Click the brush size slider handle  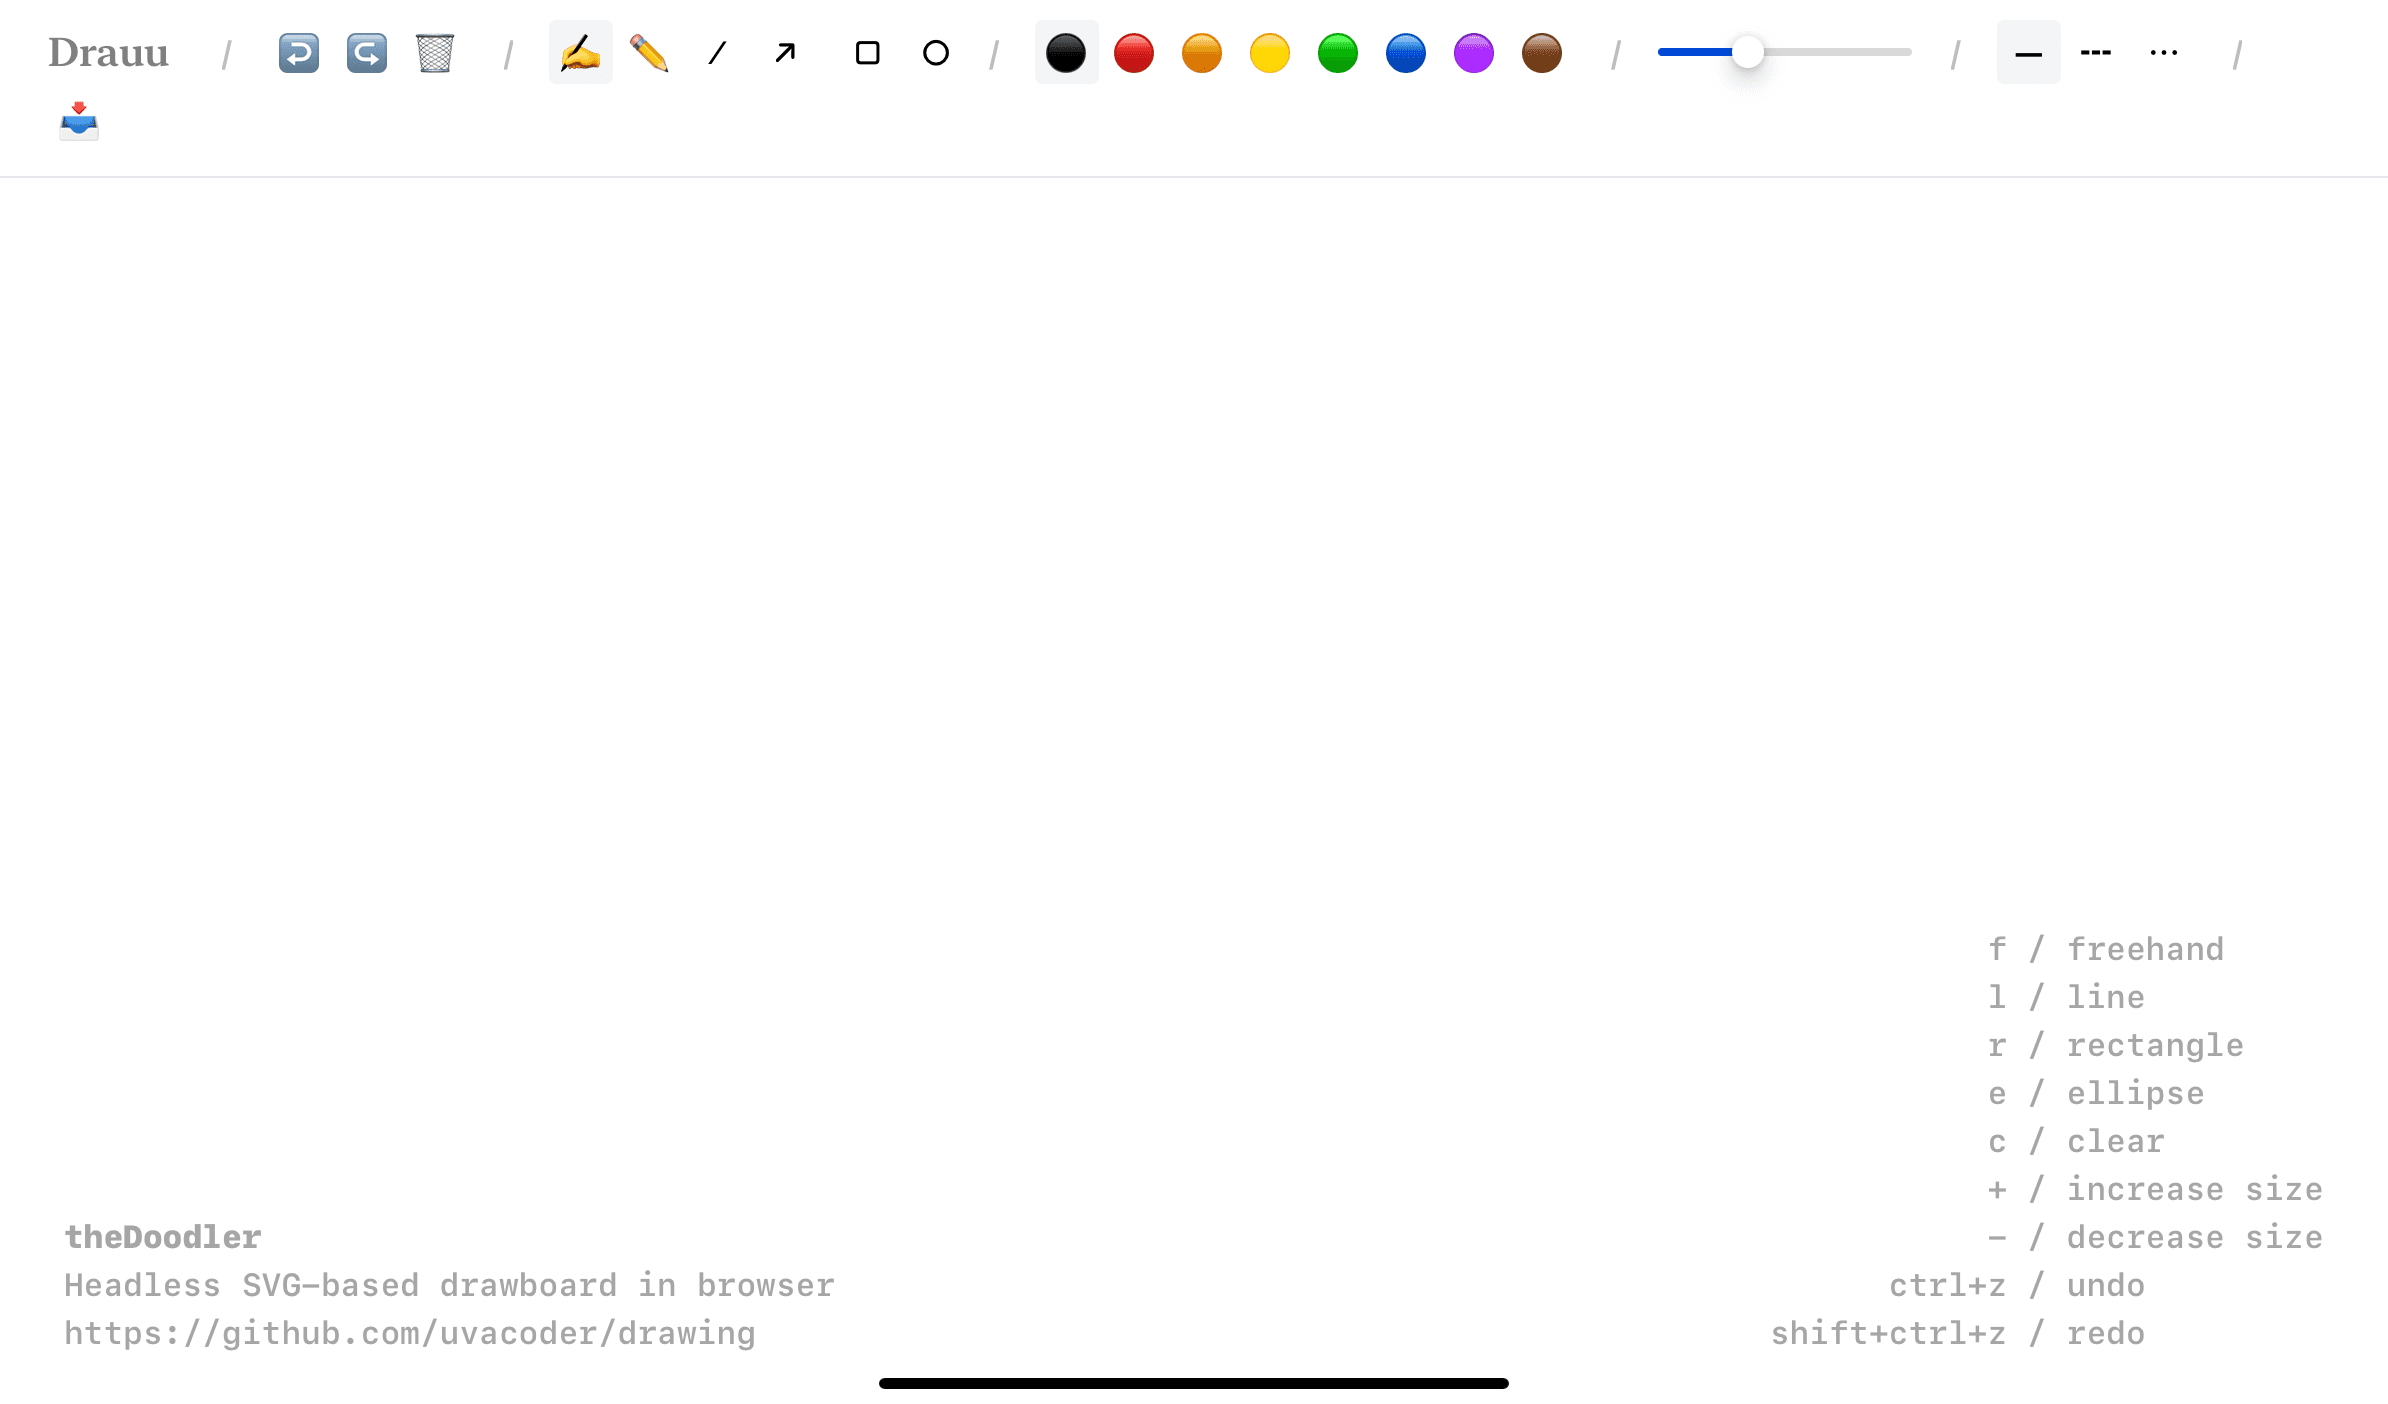[x=1747, y=52]
